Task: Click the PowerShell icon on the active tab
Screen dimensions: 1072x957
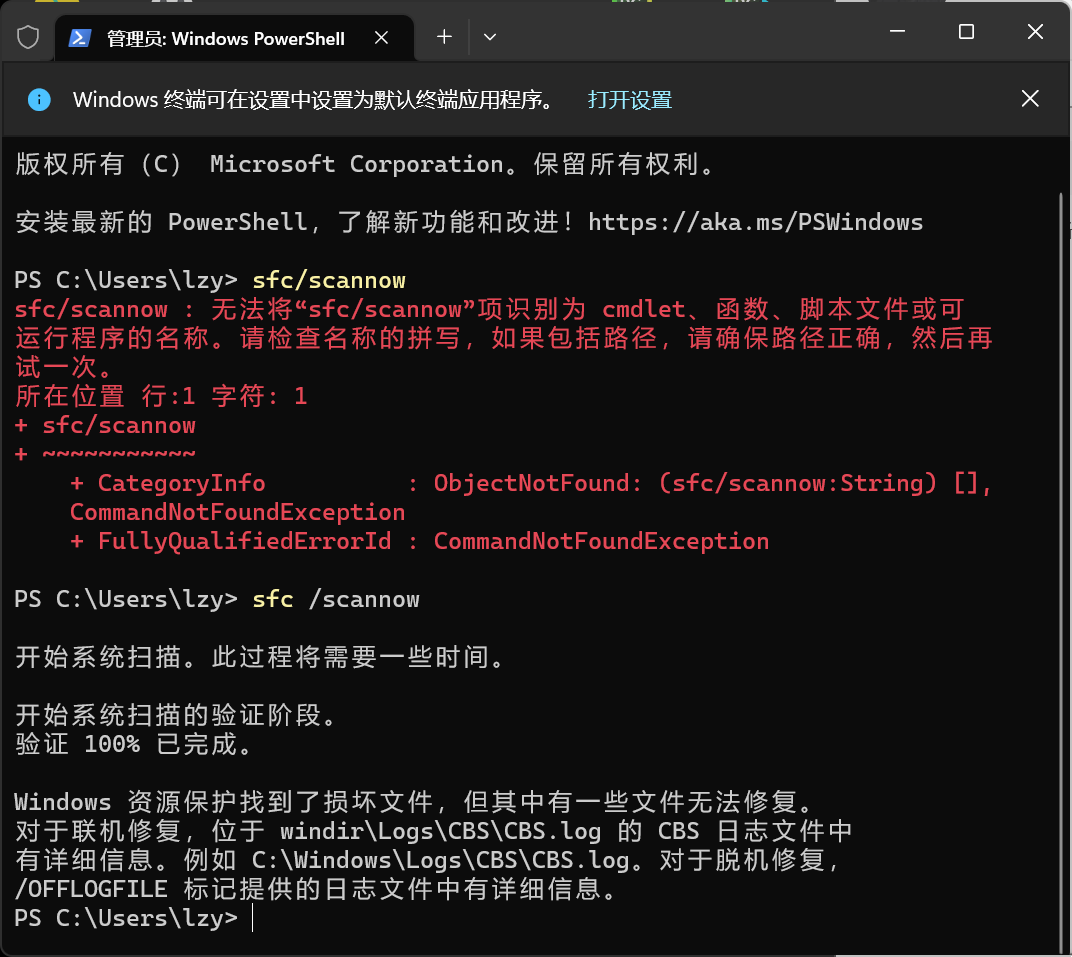Action: pos(78,38)
